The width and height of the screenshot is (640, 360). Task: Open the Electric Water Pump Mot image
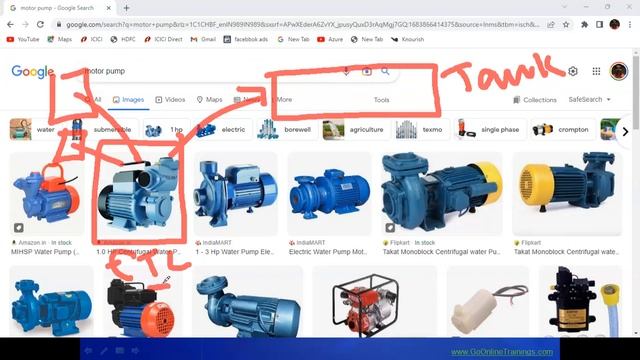[x=329, y=194]
